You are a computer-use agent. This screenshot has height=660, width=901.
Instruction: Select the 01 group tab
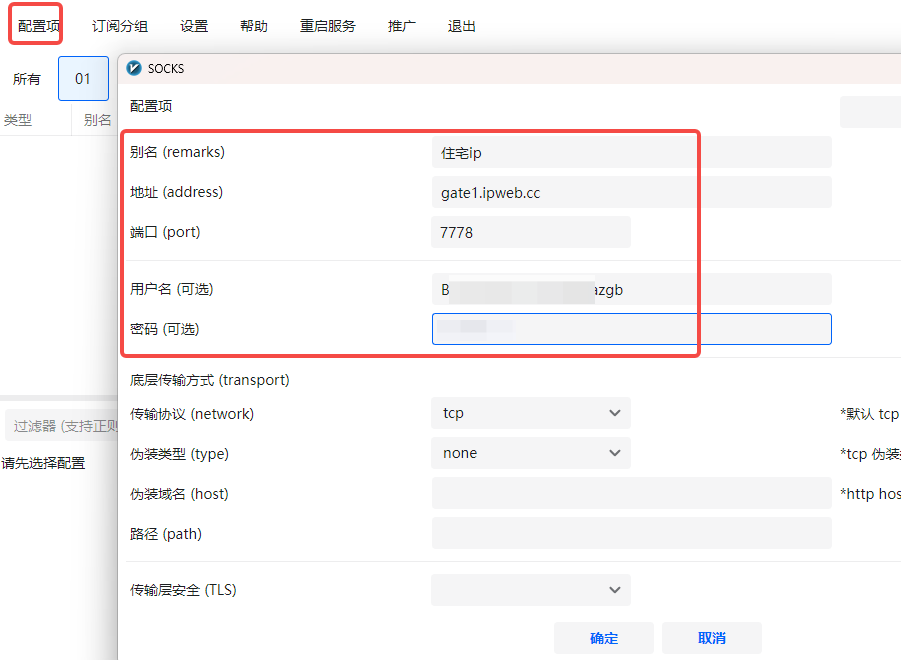[83, 79]
